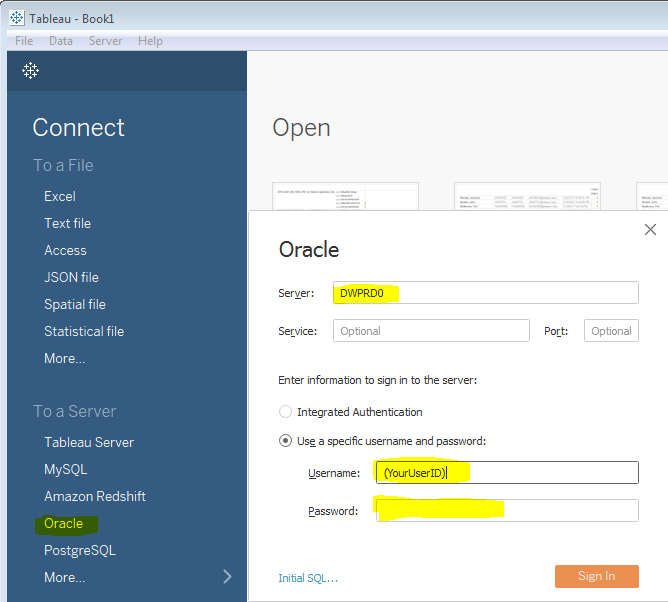Screen dimensions: 668x602
Task: Open the Initial SQL link
Action: click(x=308, y=578)
